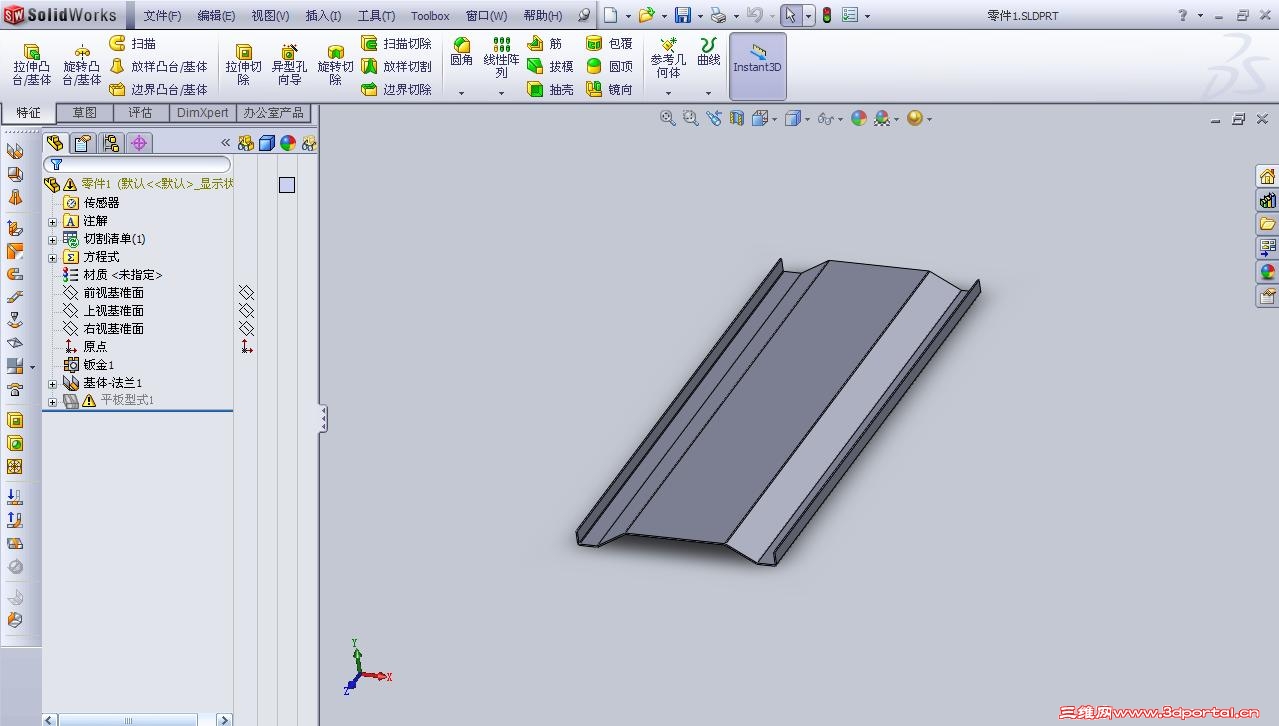Click the section view icon

pyautogui.click(x=737, y=118)
